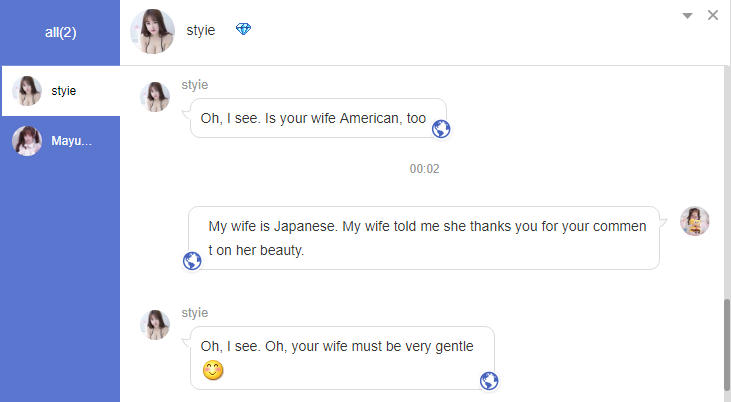The width and height of the screenshot is (731, 402).
Task: Click the all(2) header in sidebar
Action: (x=60, y=32)
